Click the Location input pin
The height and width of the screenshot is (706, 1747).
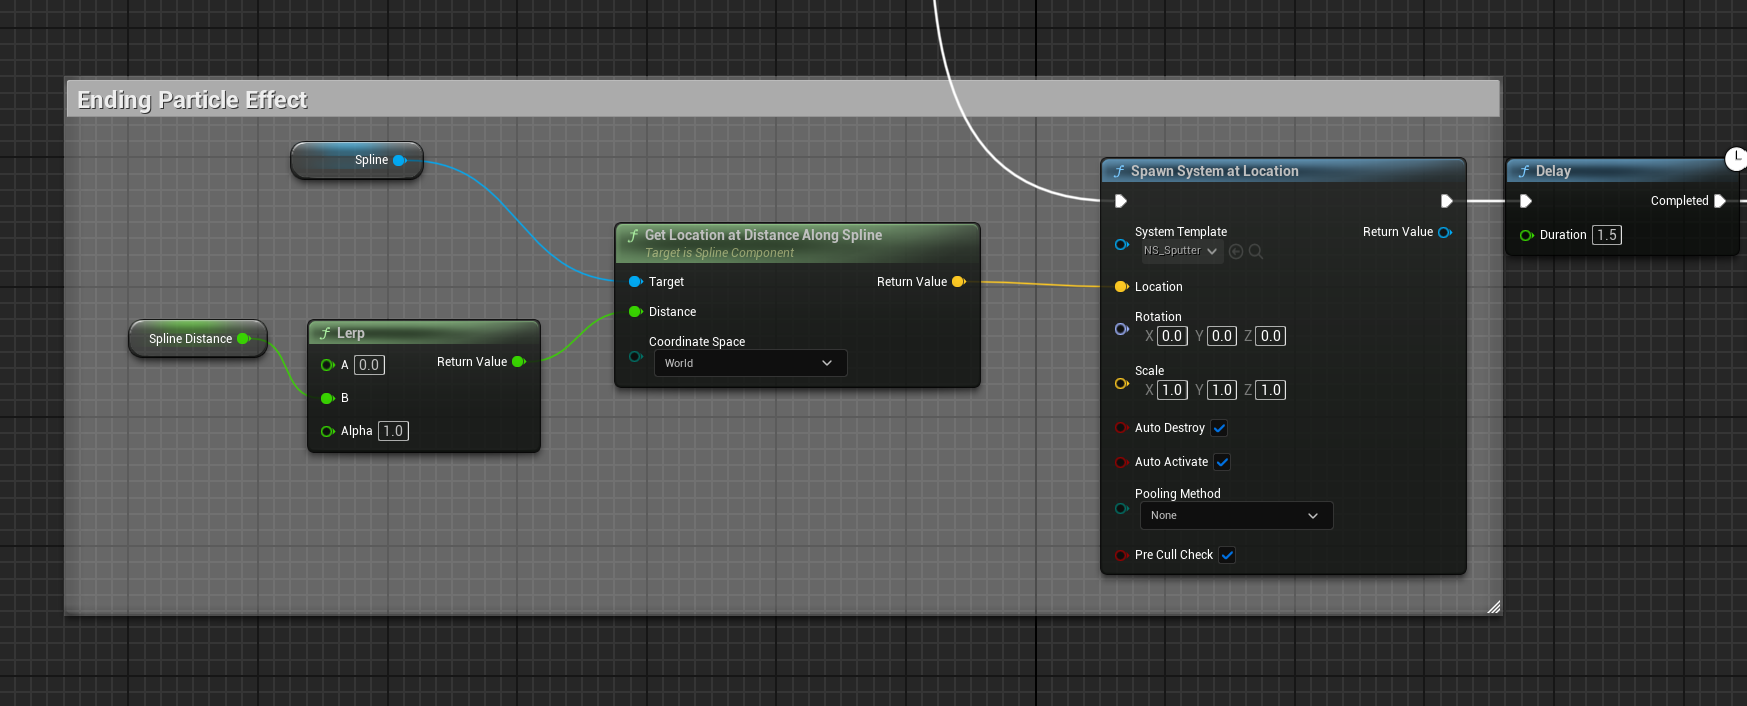click(x=1121, y=287)
